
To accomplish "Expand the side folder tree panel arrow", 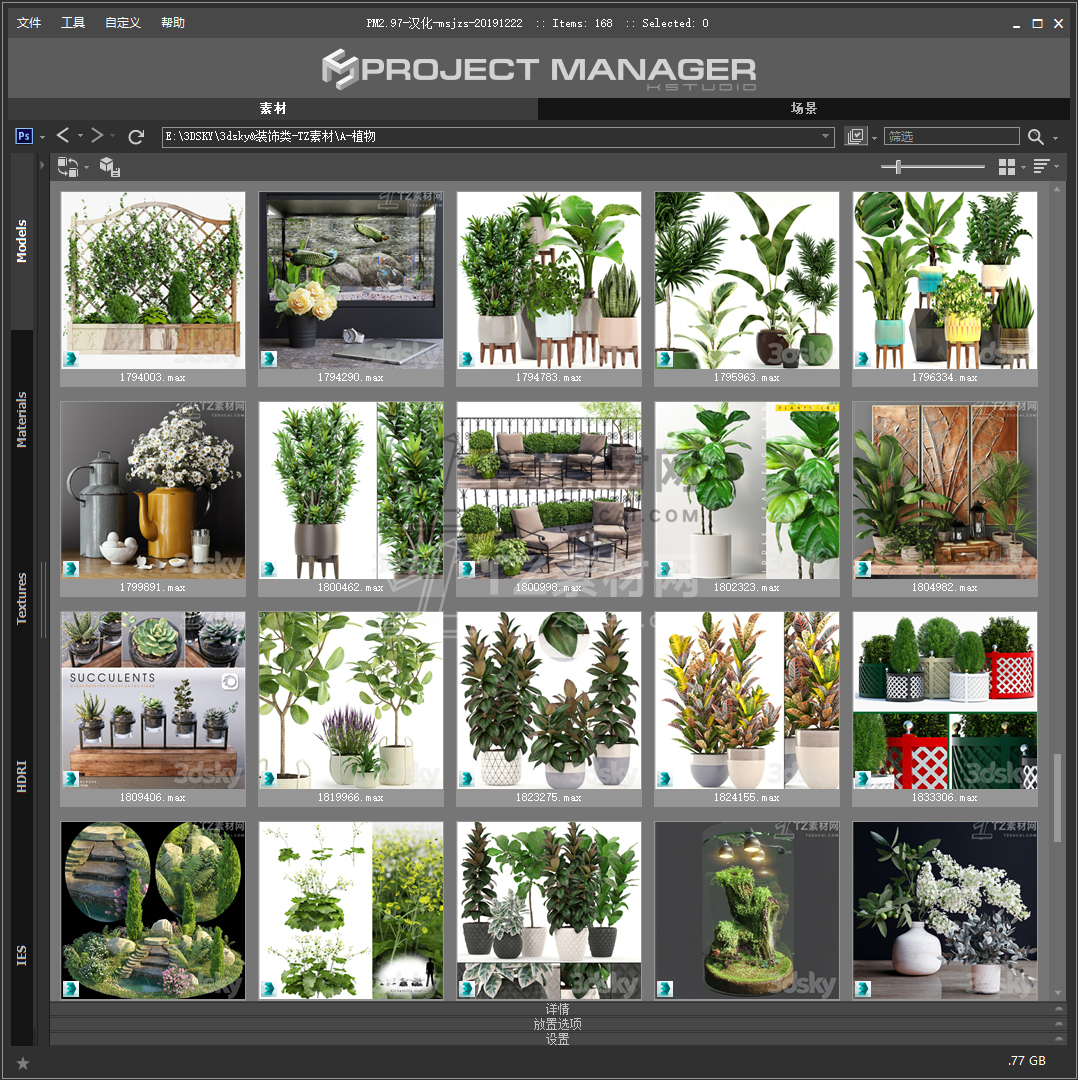I will tap(41, 165).
